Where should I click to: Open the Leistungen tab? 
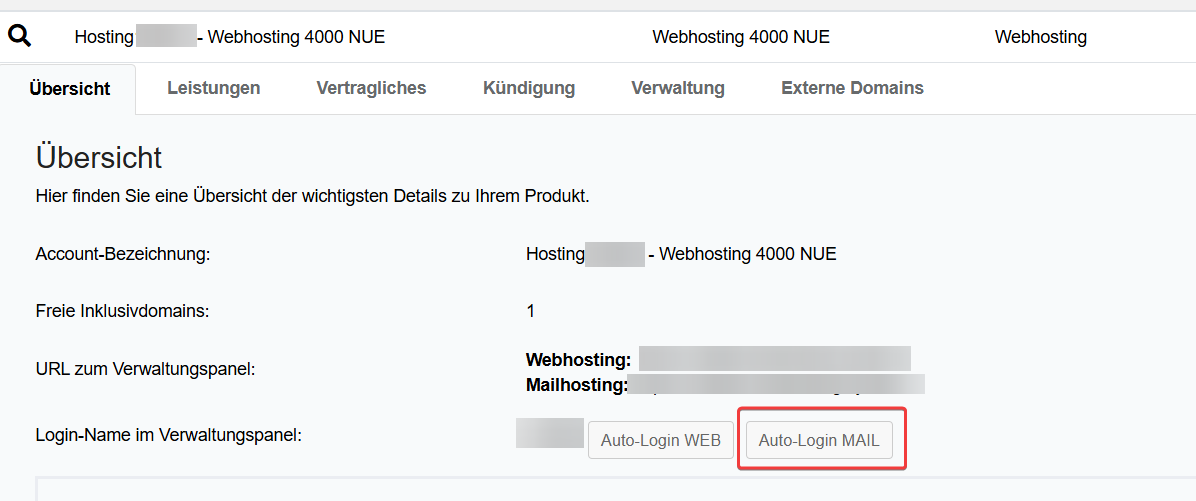(213, 88)
